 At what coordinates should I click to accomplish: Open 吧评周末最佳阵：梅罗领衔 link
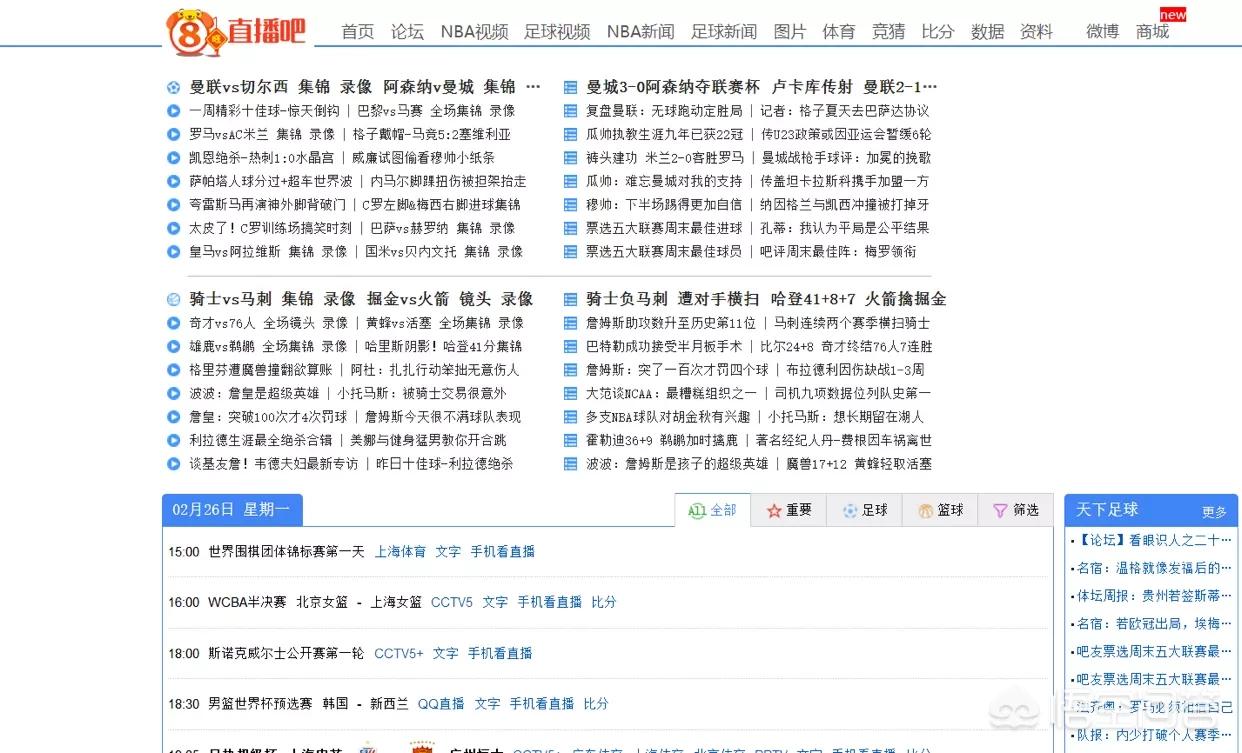point(838,252)
